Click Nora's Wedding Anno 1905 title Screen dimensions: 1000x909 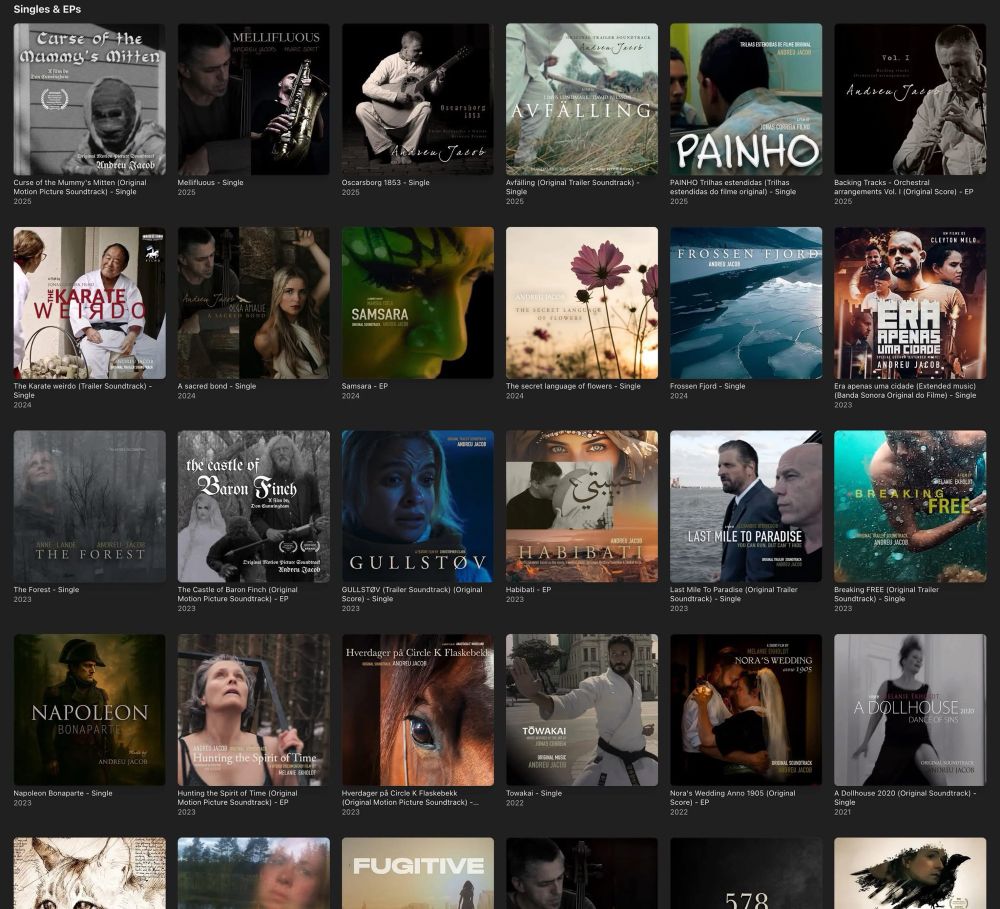coord(732,797)
